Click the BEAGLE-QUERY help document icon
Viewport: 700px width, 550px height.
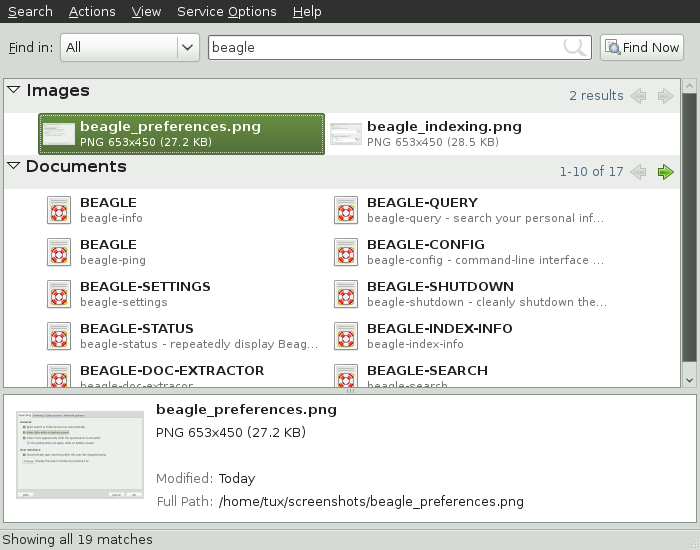(x=346, y=210)
